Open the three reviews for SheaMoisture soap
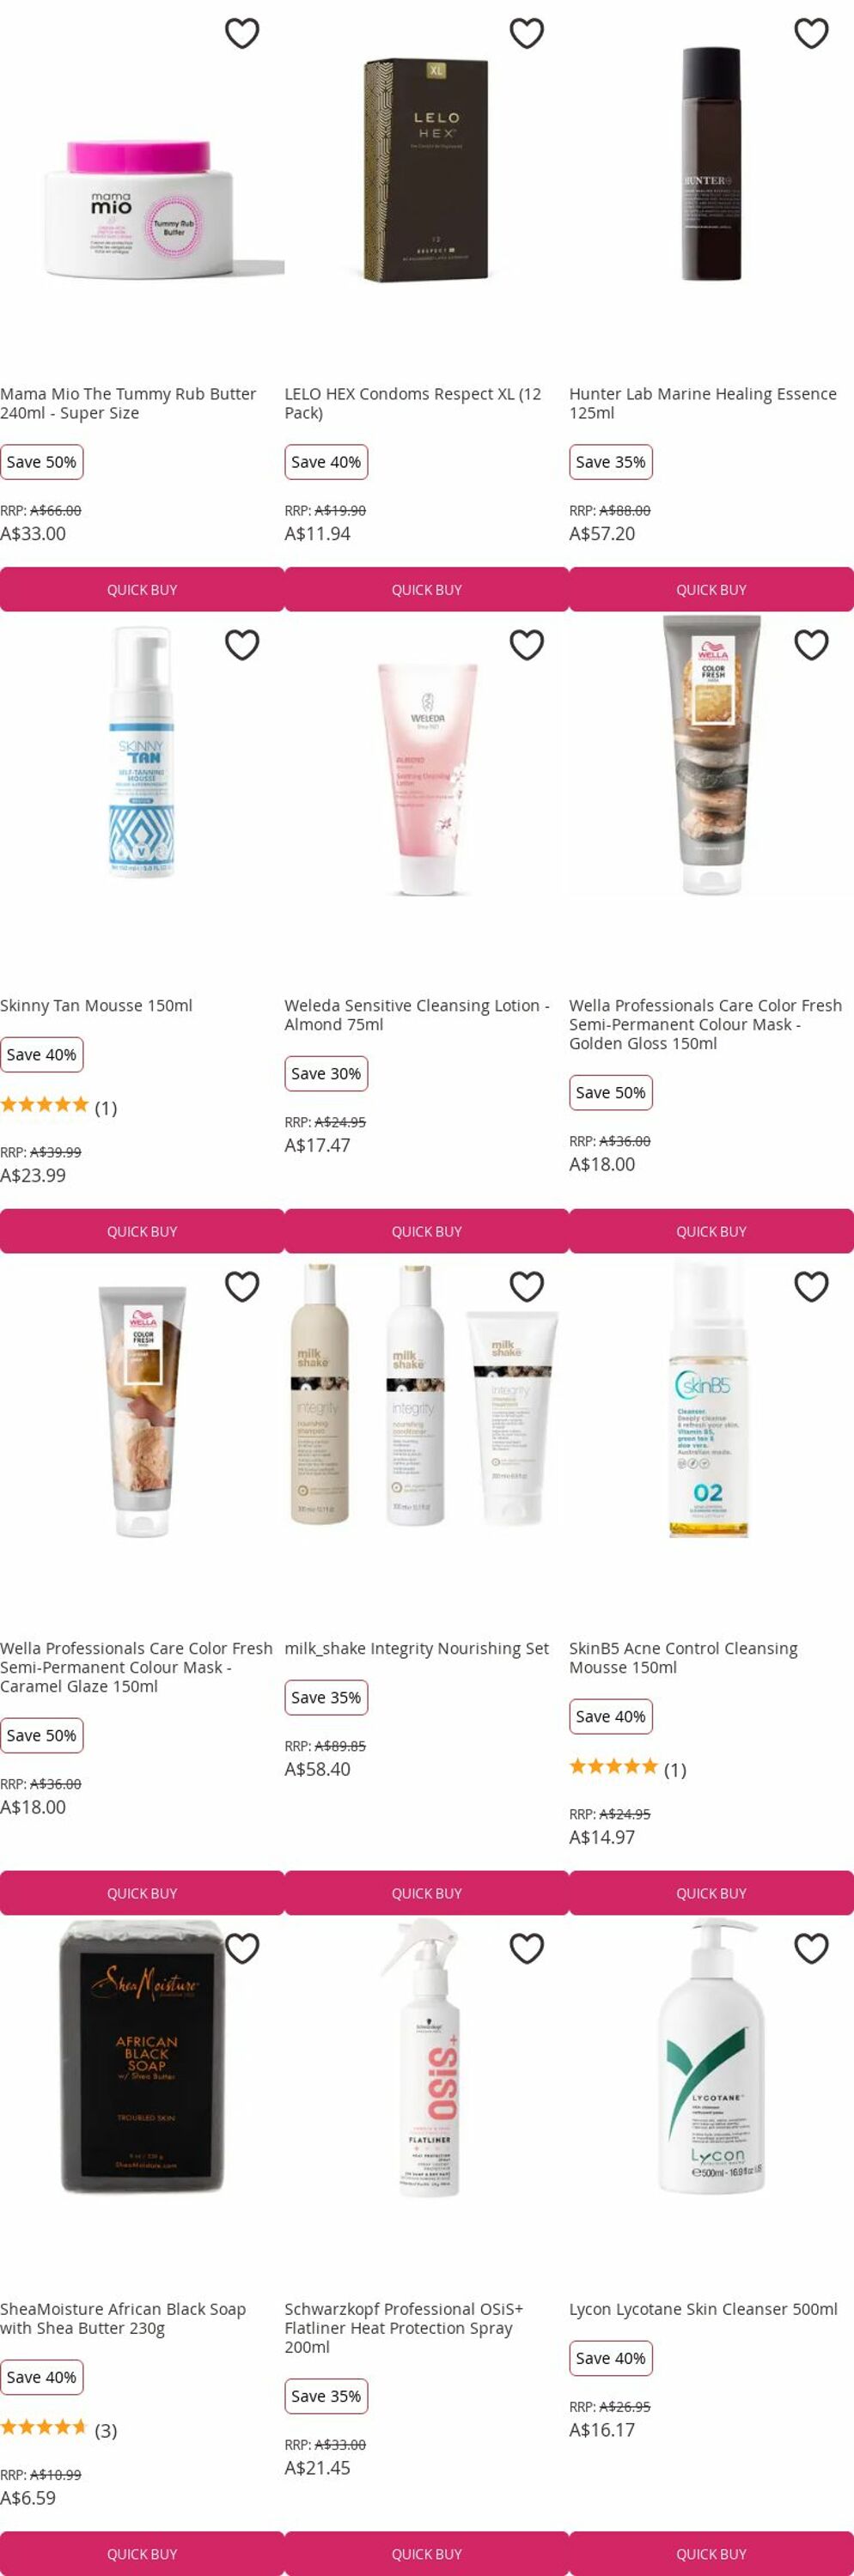This screenshot has width=854, height=2576. (x=58, y=2429)
